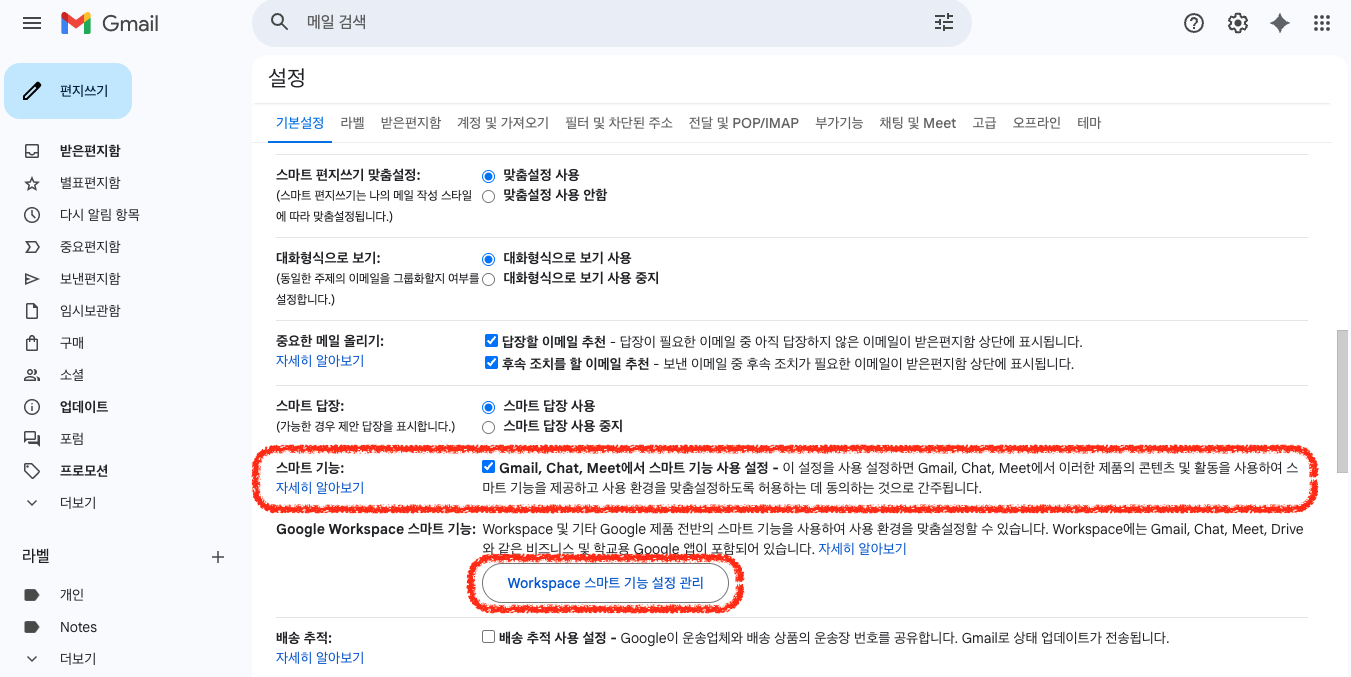Open 받은편지함 in the sidebar
1351x677 pixels.
pyautogui.click(x=90, y=151)
